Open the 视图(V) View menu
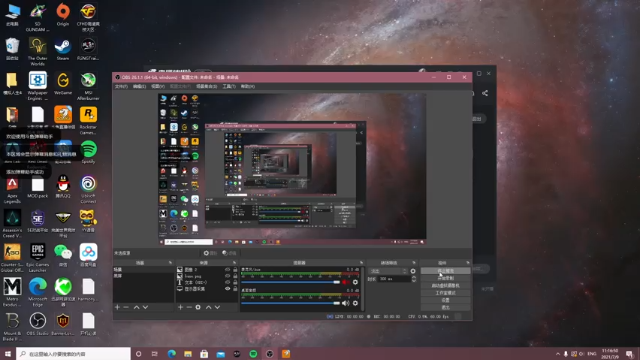Image resolution: width=640 pixels, height=360 pixels. (x=158, y=87)
